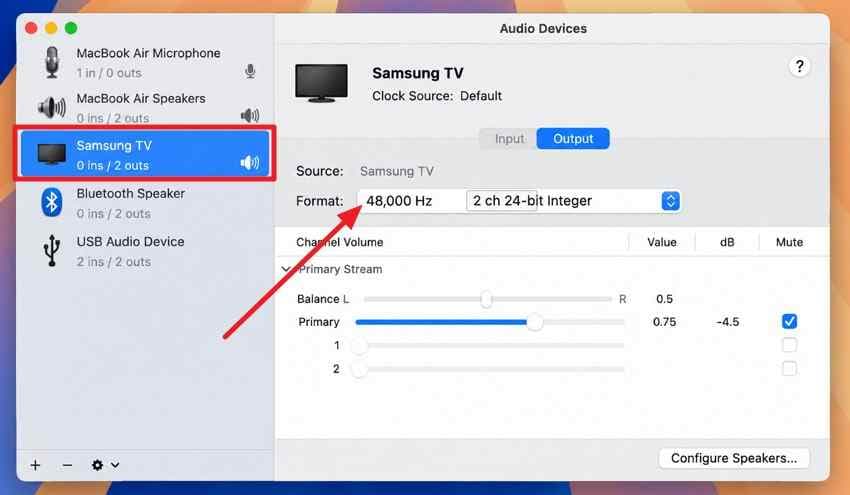Viewport: 850px width, 495px height.
Task: Toggle mute checkbox for channel 1
Action: coord(789,345)
